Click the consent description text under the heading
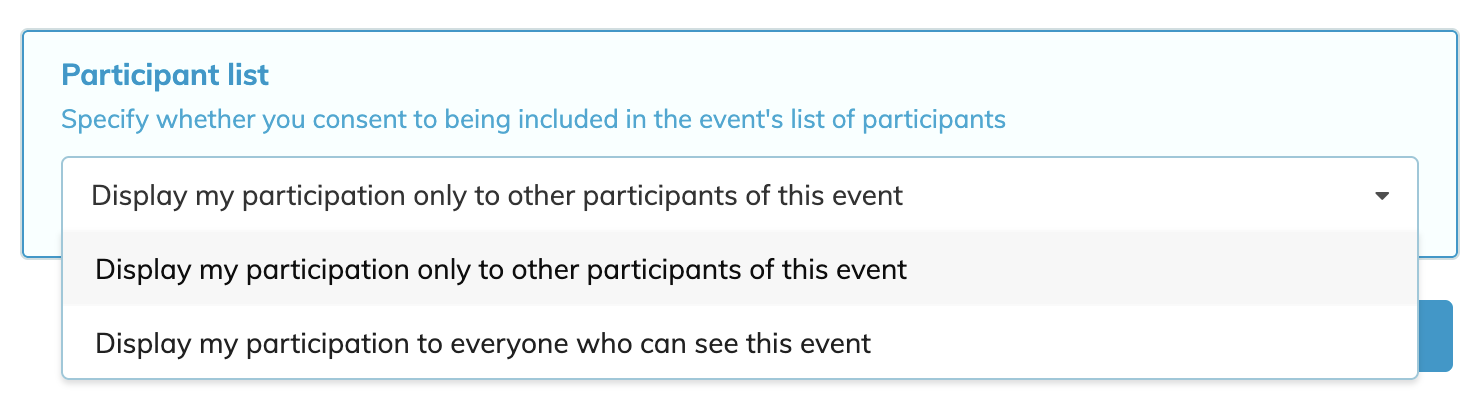 tap(533, 120)
